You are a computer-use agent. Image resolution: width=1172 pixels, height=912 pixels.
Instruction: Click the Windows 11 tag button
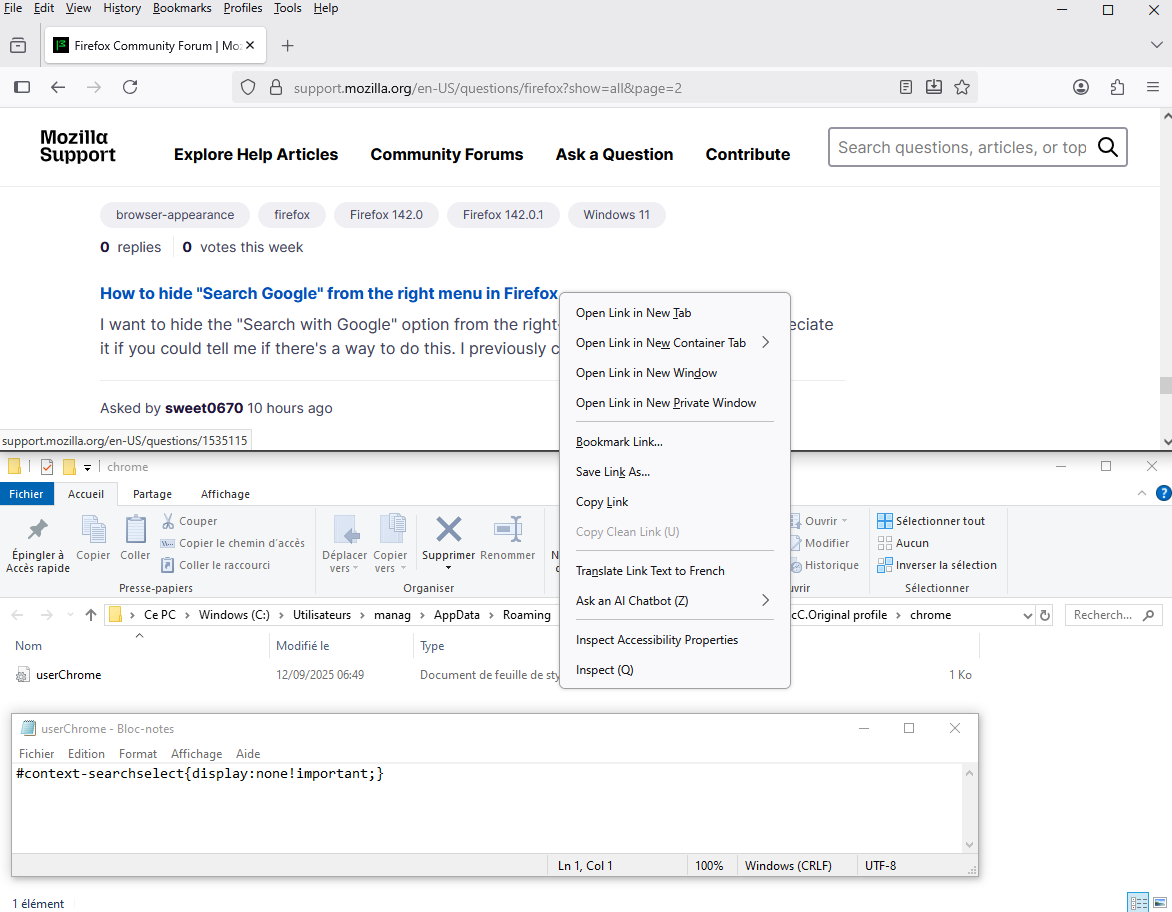tap(616, 215)
